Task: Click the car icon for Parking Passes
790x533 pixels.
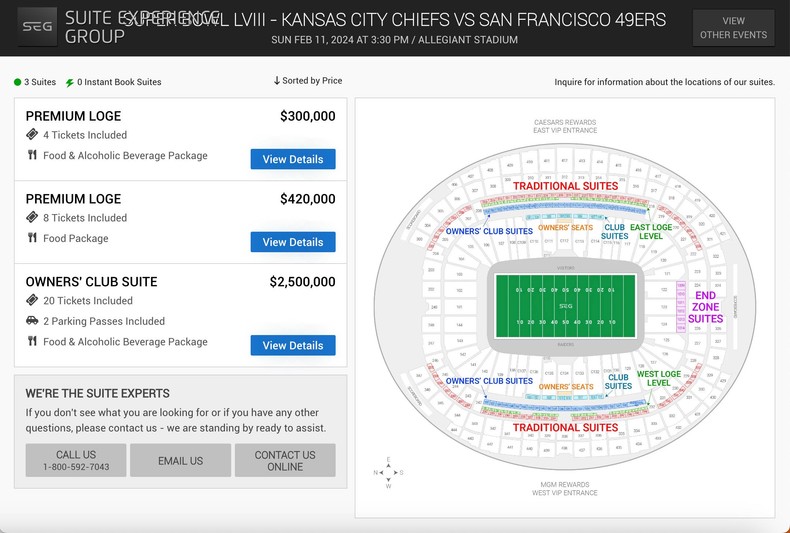Action: 32,321
